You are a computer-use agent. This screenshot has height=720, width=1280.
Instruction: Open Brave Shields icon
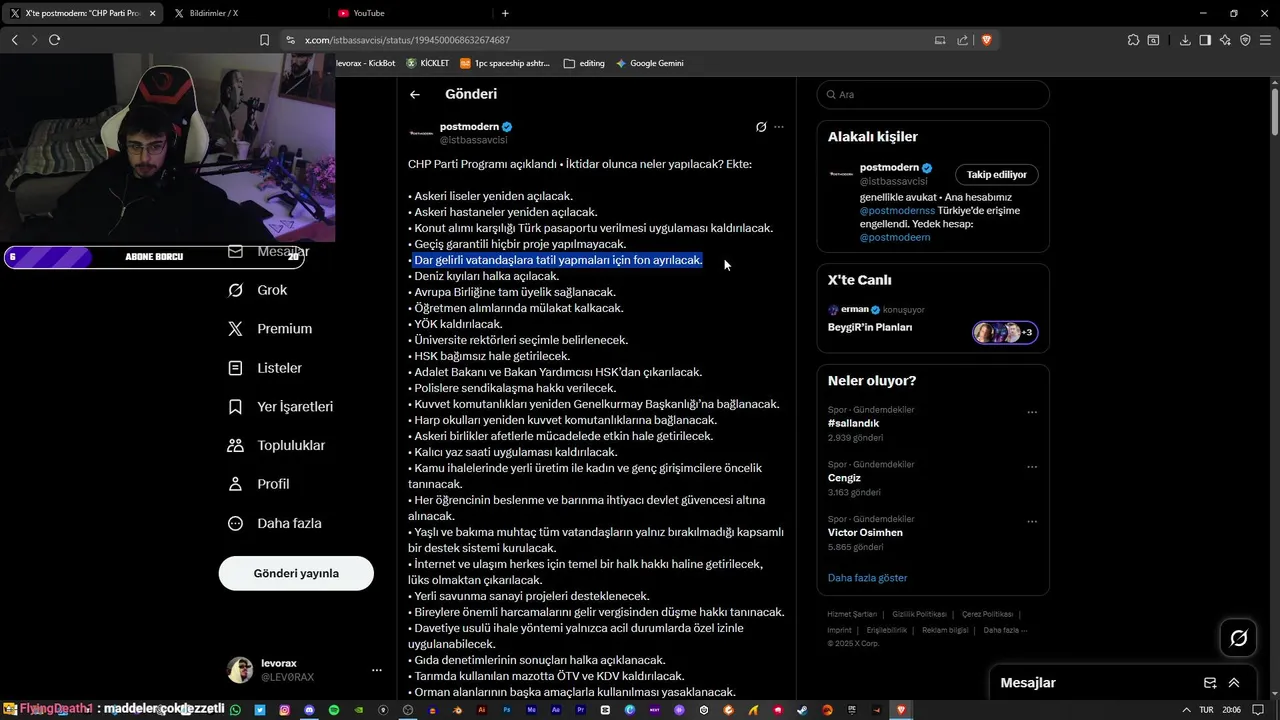[986, 40]
